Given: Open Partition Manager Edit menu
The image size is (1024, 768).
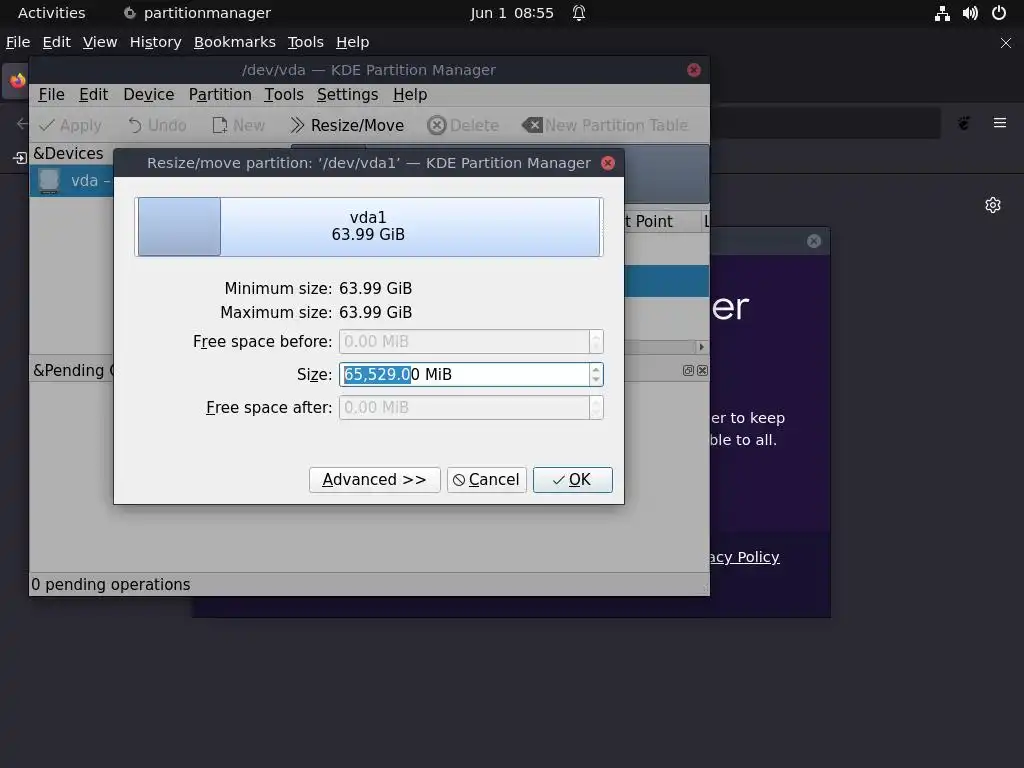Looking at the screenshot, I should tap(93, 95).
